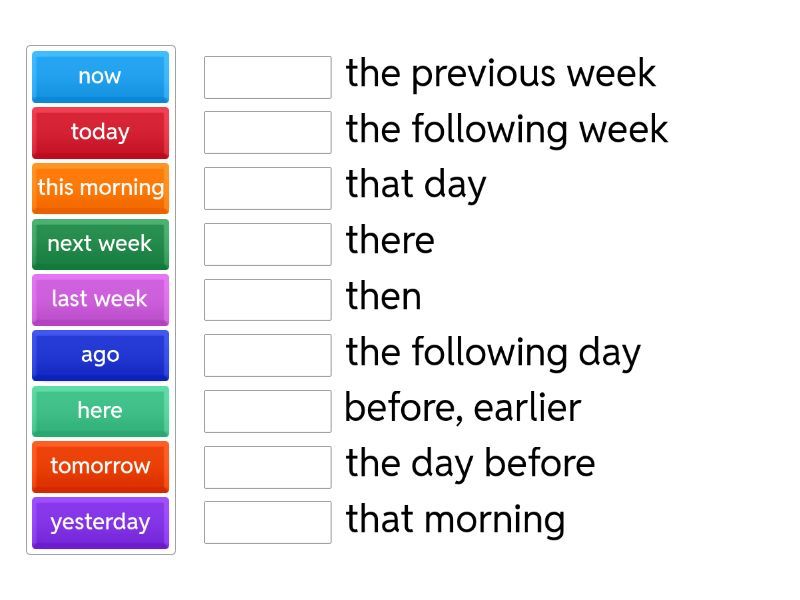Click the 'that morning' definition text
The height and width of the screenshot is (600, 800).
point(455,520)
